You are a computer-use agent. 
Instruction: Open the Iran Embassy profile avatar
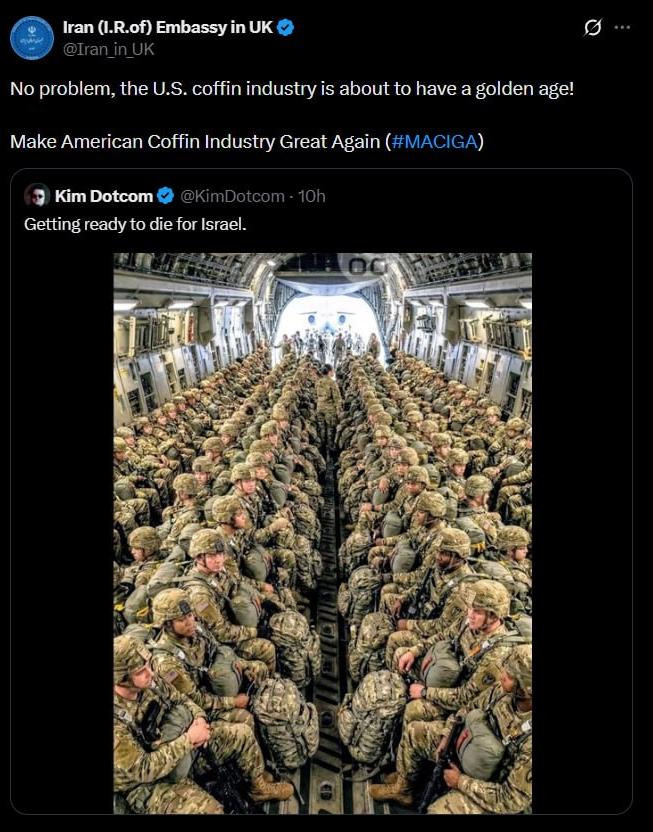coord(32,37)
